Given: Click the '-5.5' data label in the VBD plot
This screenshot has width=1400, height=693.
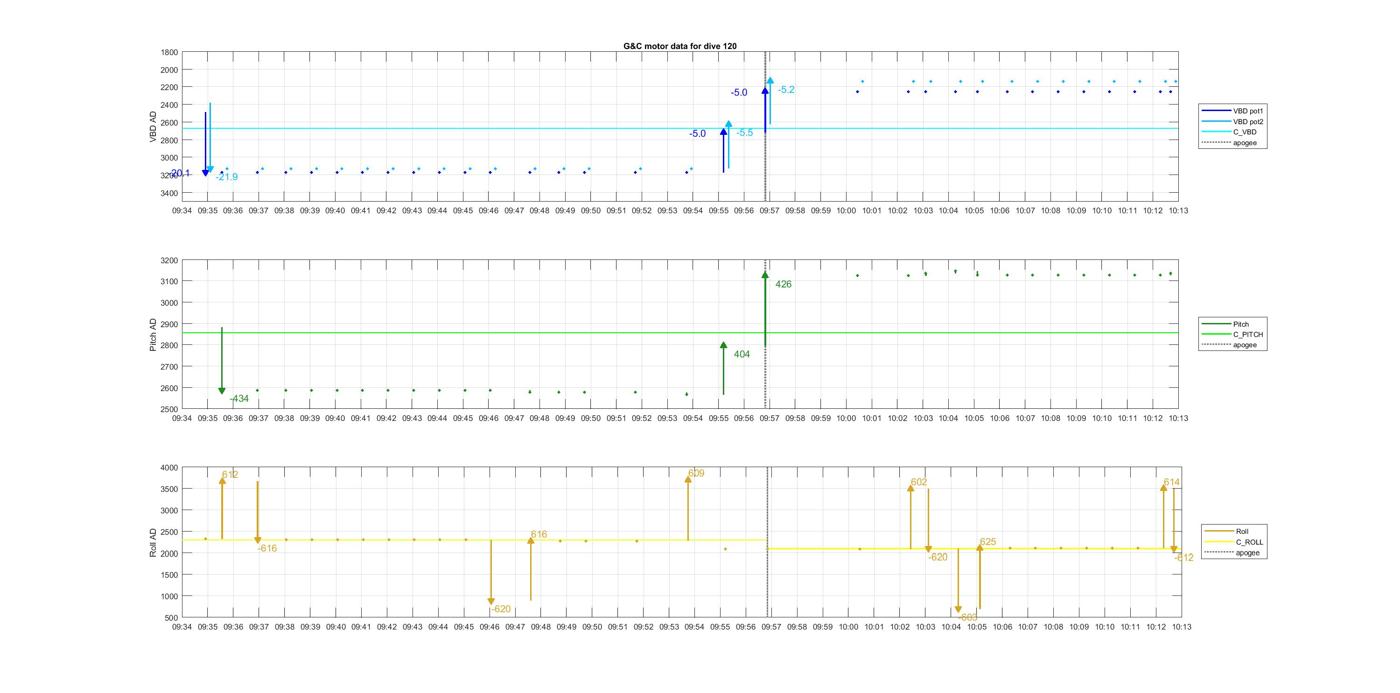Looking at the screenshot, I should (x=745, y=133).
